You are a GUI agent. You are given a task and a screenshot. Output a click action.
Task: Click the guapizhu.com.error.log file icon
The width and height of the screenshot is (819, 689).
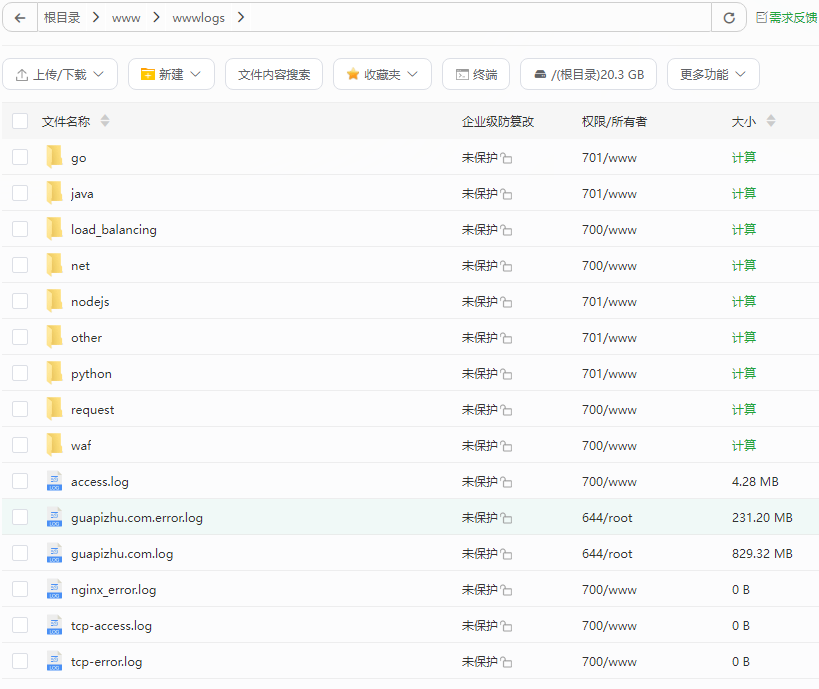tap(54, 517)
